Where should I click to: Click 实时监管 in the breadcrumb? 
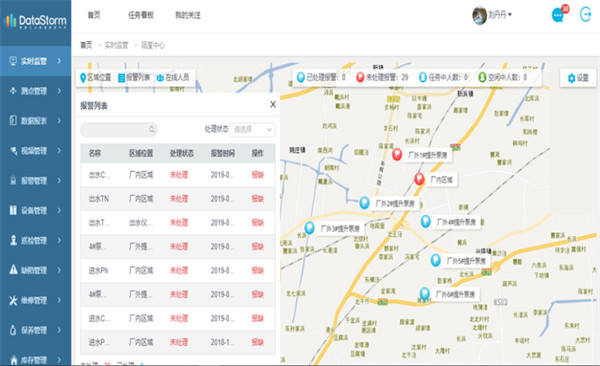[x=116, y=45]
